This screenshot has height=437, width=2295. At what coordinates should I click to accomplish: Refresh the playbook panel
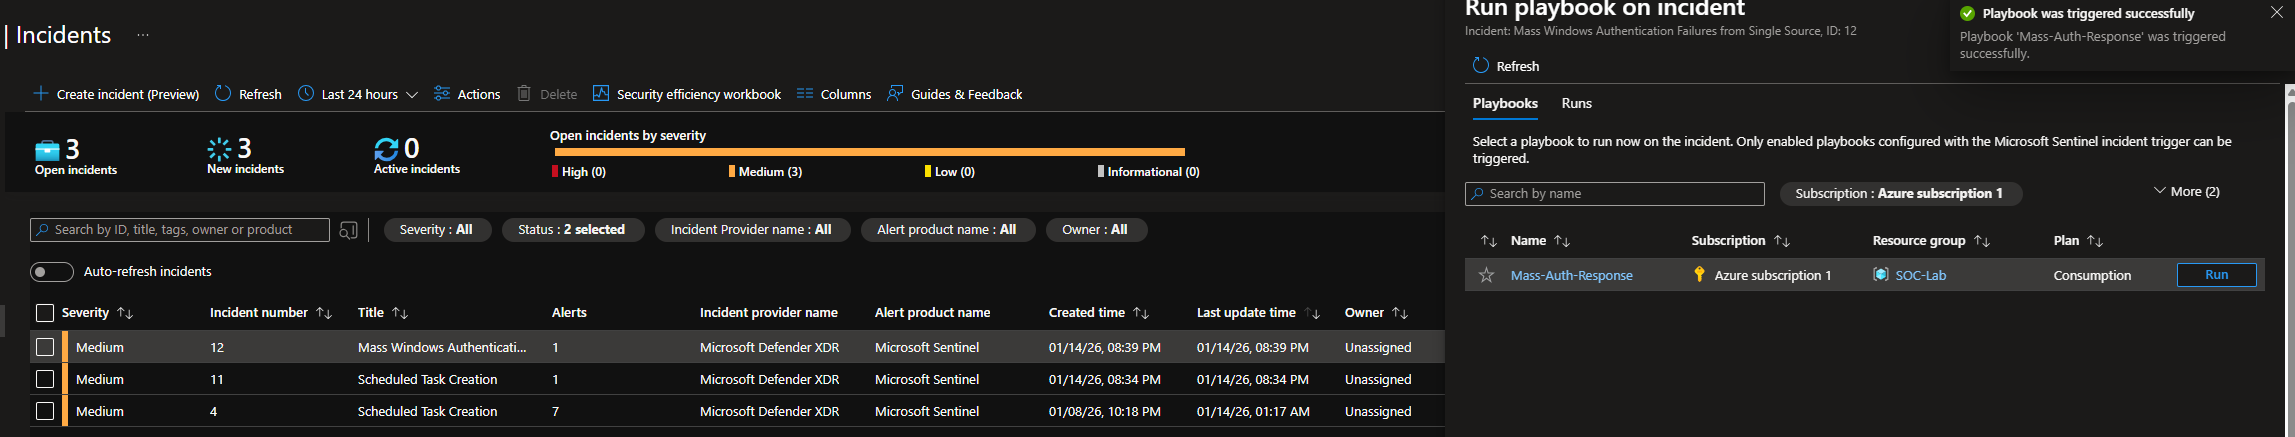(1506, 66)
